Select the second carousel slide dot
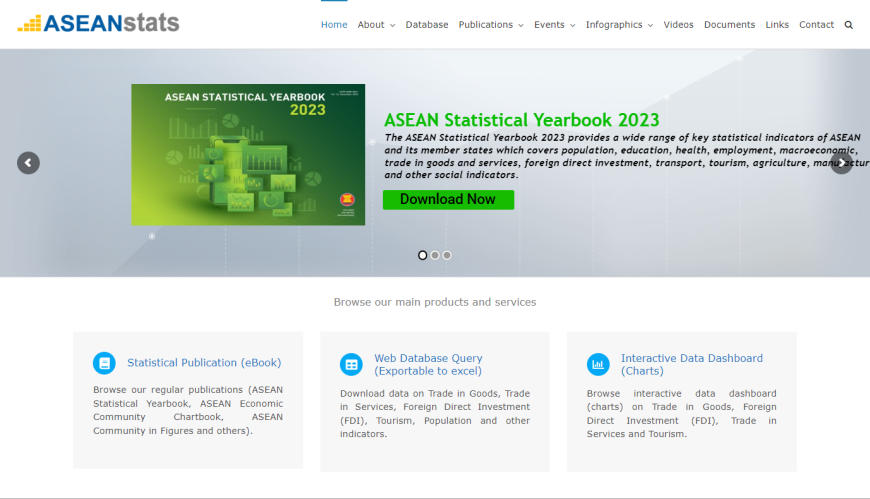The image size is (870, 499). click(435, 255)
